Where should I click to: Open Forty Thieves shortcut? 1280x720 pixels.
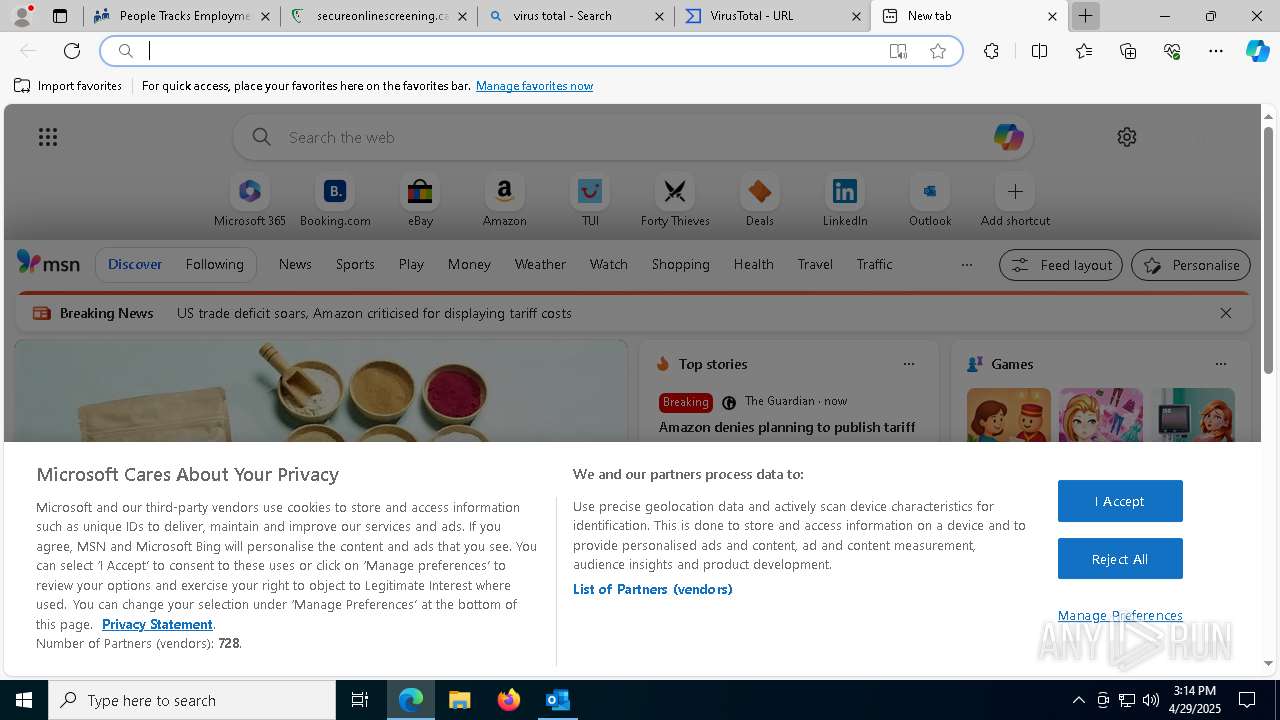coord(675,201)
